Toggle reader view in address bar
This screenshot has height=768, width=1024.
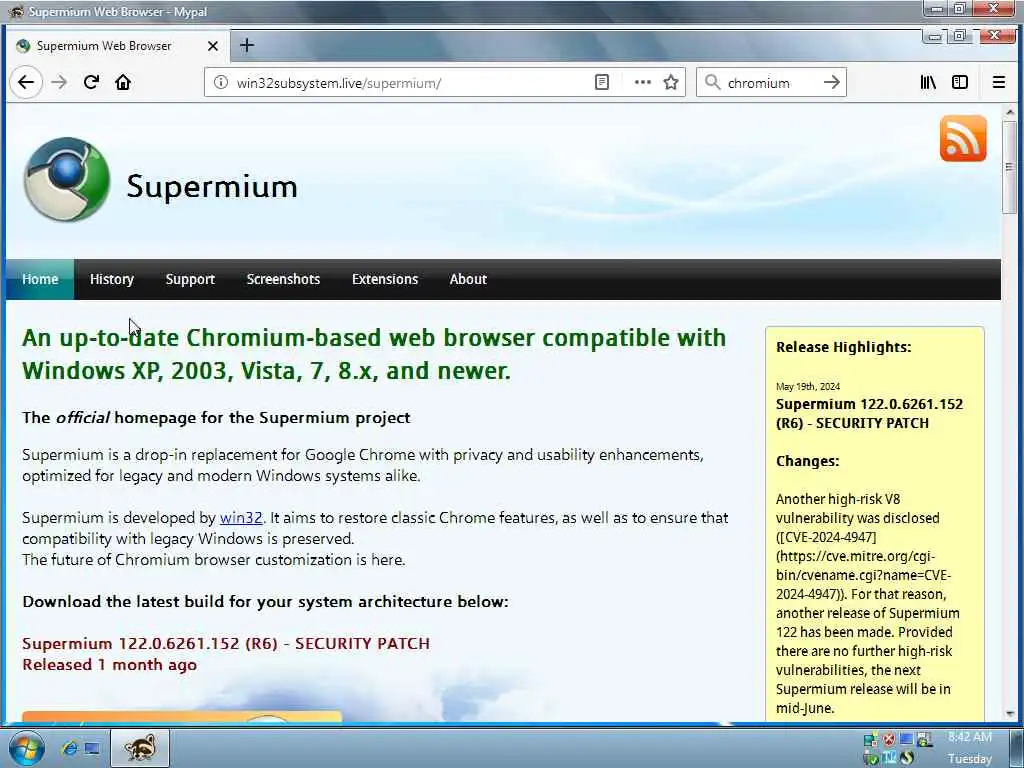[x=601, y=82]
